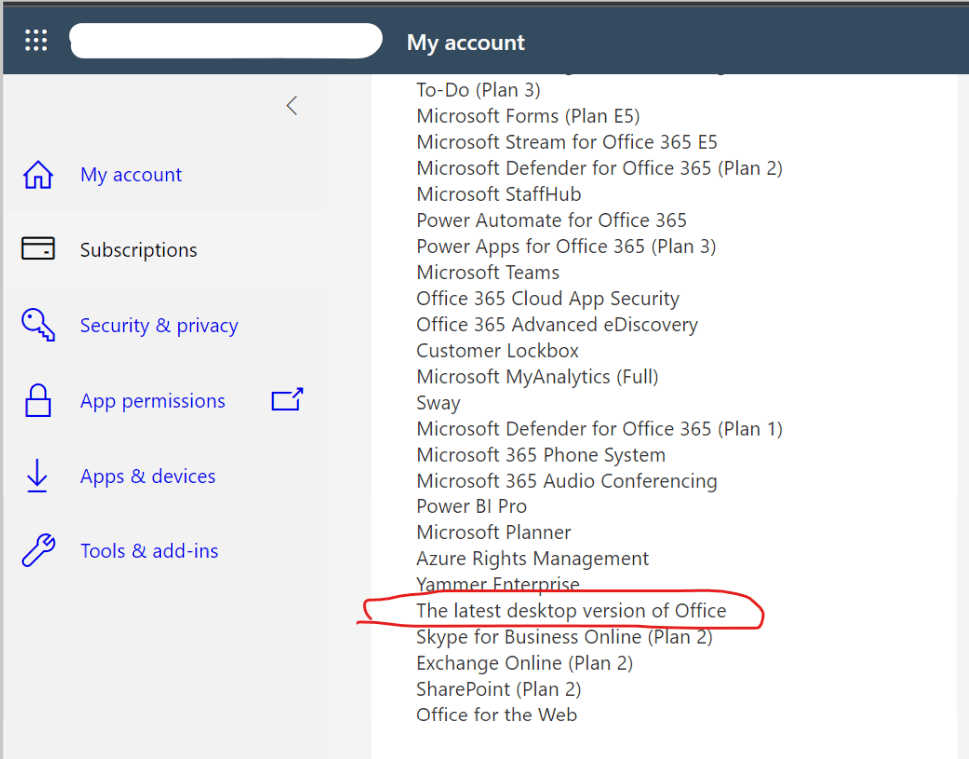Select Office 365 Cloud App Security

pyautogui.click(x=548, y=299)
